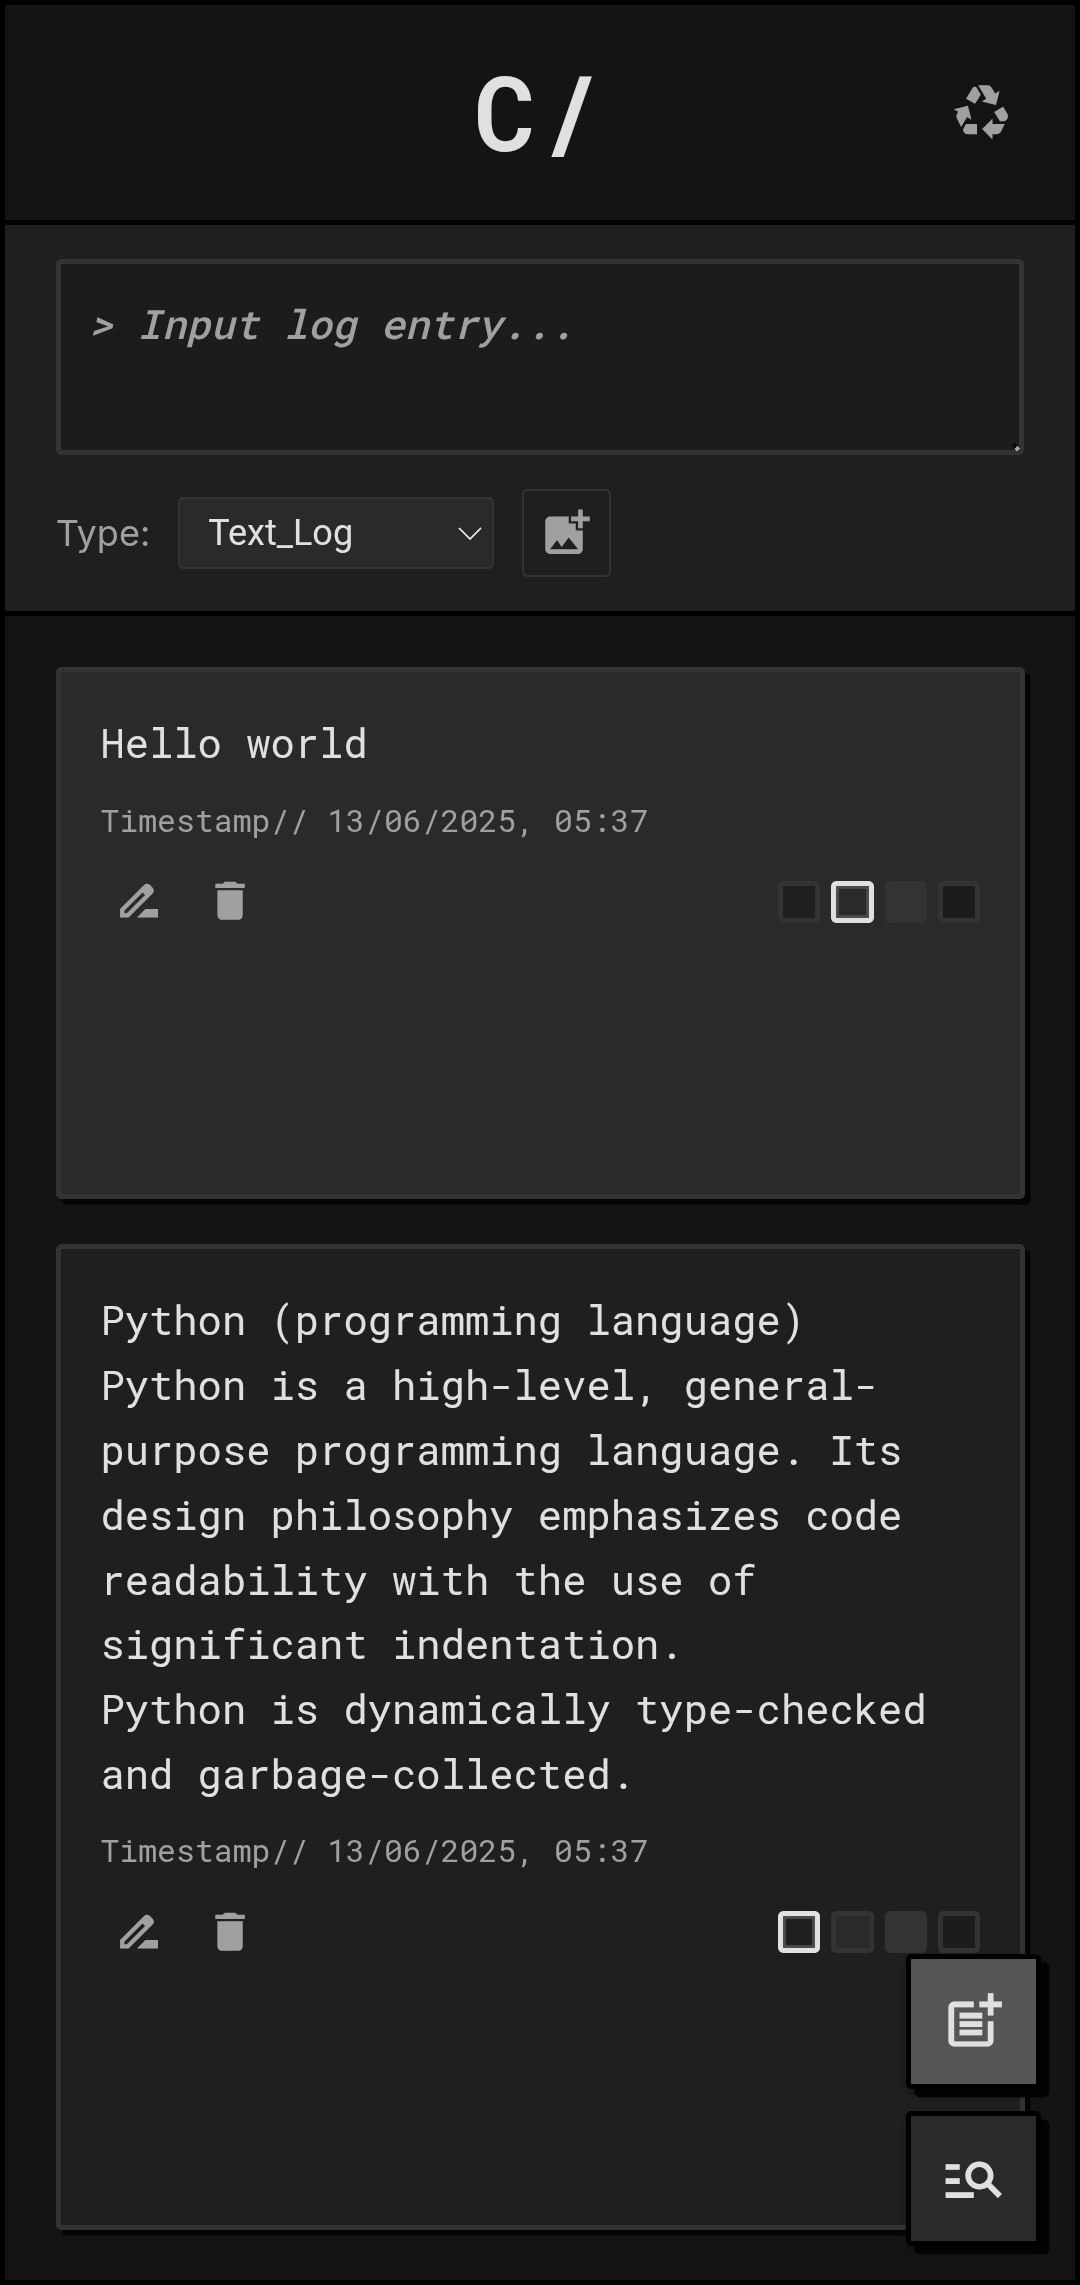This screenshot has width=1080, height=2285.
Task: Delete the Hello world note
Action: pyautogui.click(x=230, y=902)
